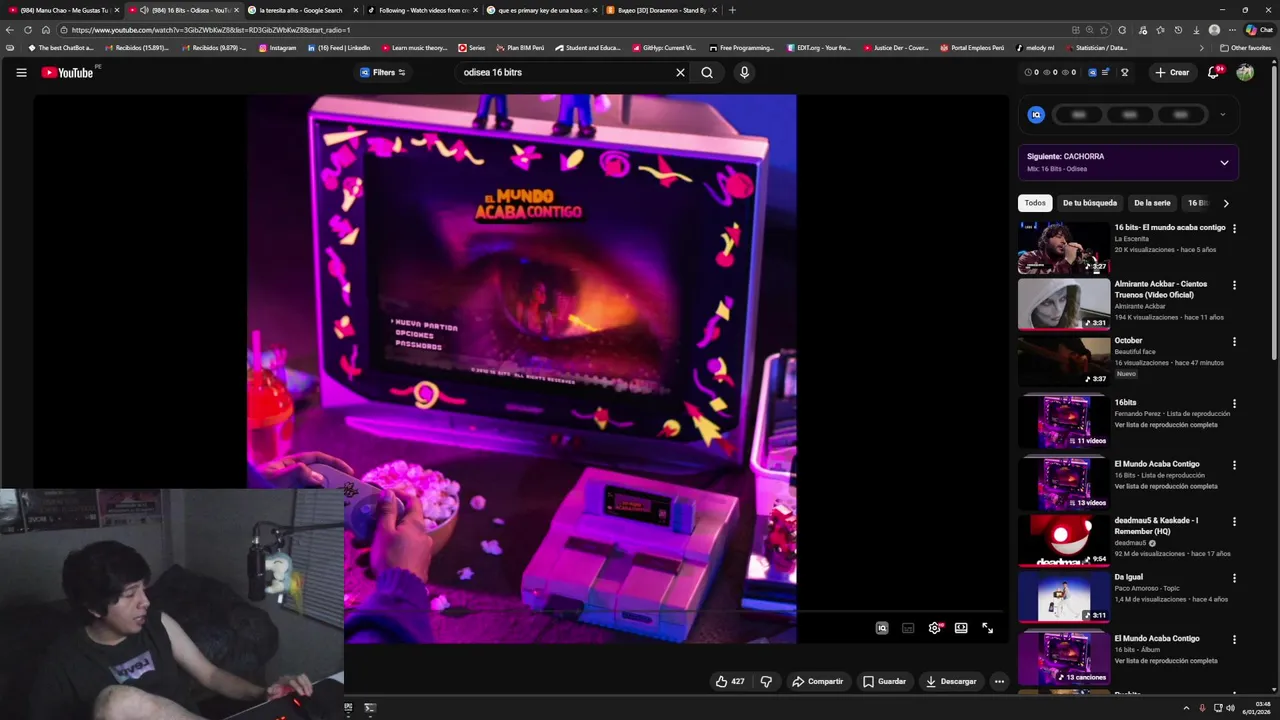Screen dimensions: 1280x720
Task: Reload the page in the browser
Action: click(28, 30)
